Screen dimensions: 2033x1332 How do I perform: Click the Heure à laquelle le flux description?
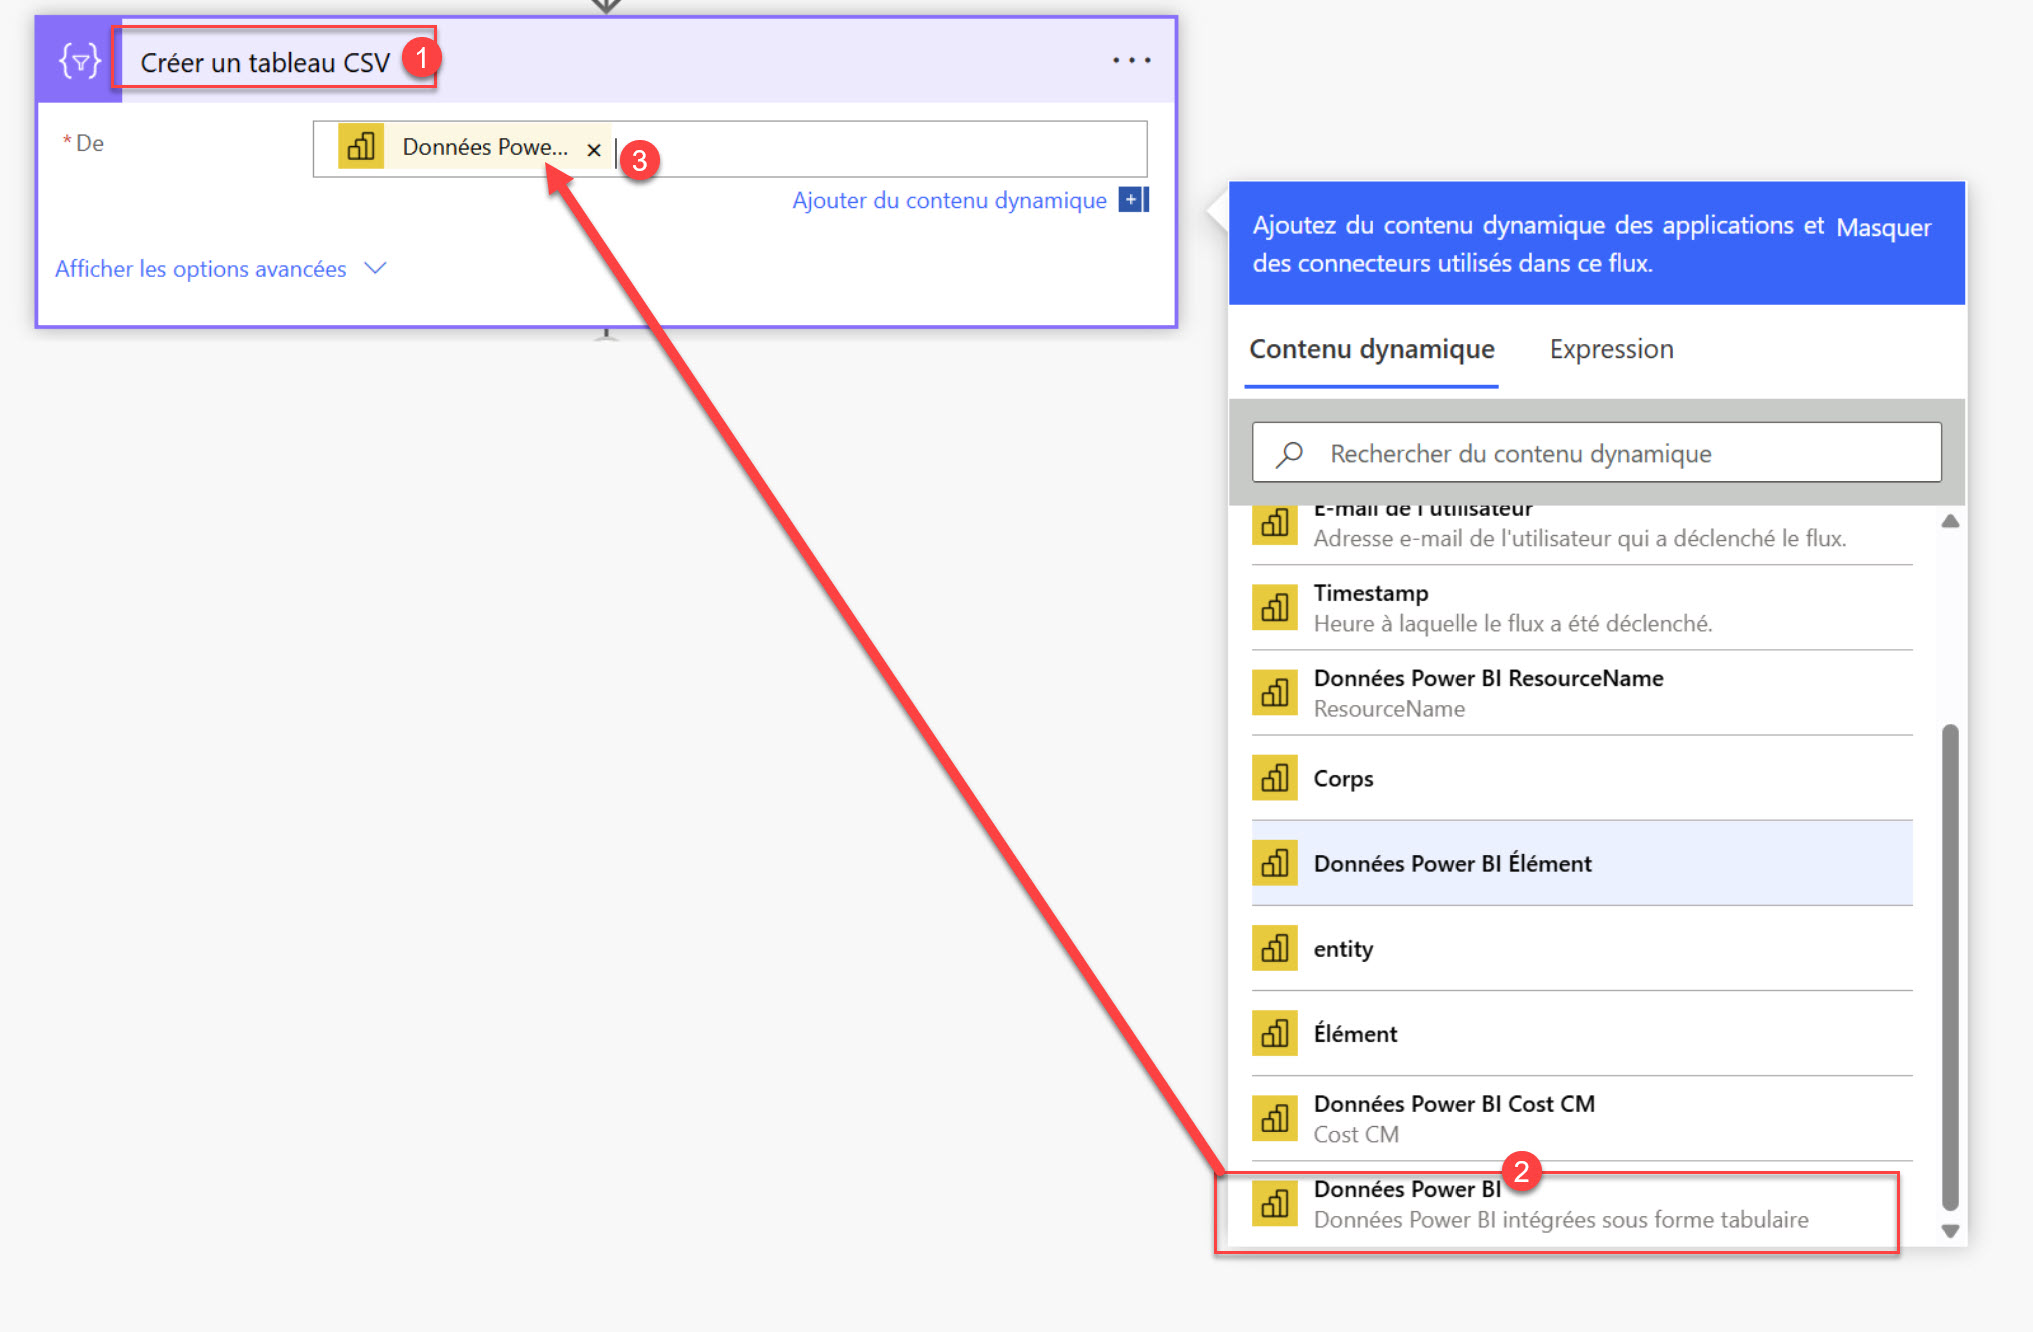[1513, 623]
